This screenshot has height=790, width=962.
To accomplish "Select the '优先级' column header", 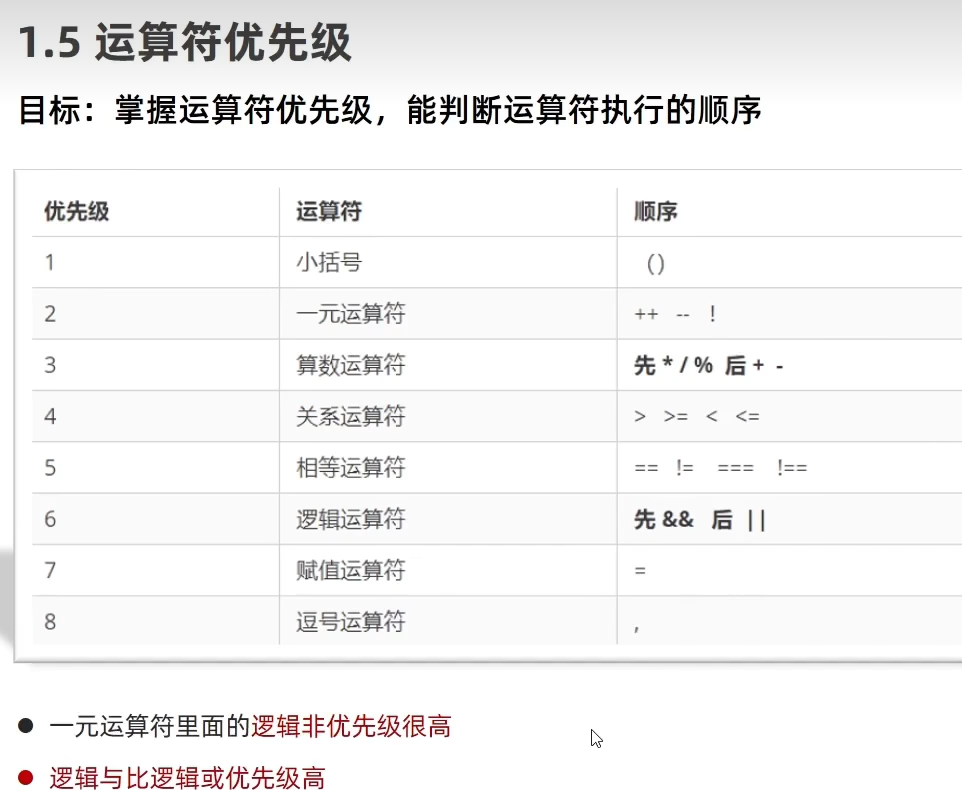I will coord(77,212).
